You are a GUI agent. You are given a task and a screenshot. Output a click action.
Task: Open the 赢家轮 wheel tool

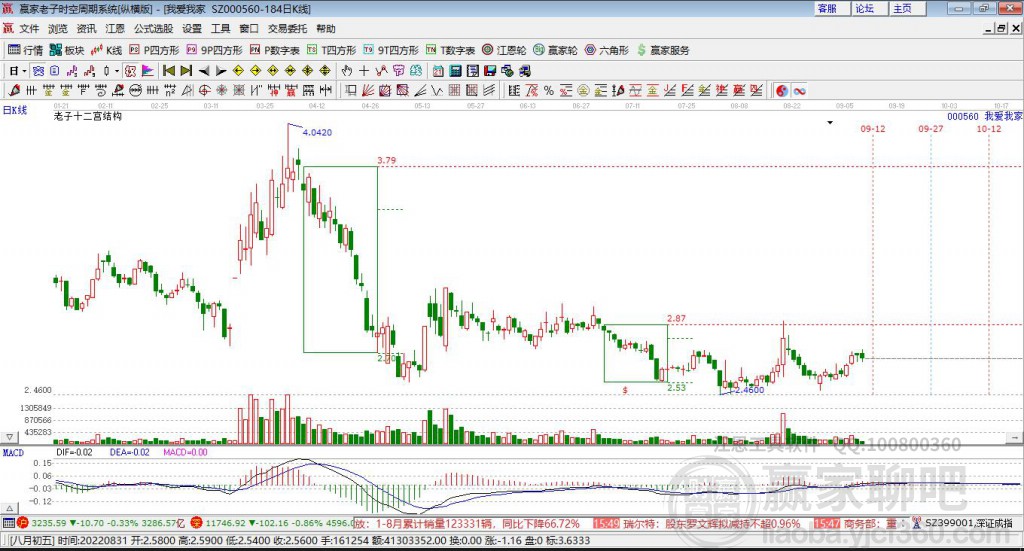[555, 50]
